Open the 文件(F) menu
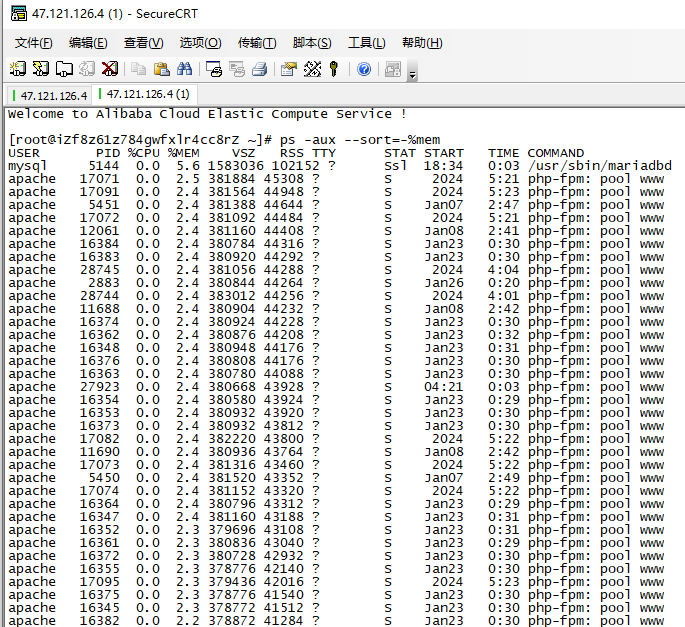This screenshot has height=627, width=685. point(34,43)
